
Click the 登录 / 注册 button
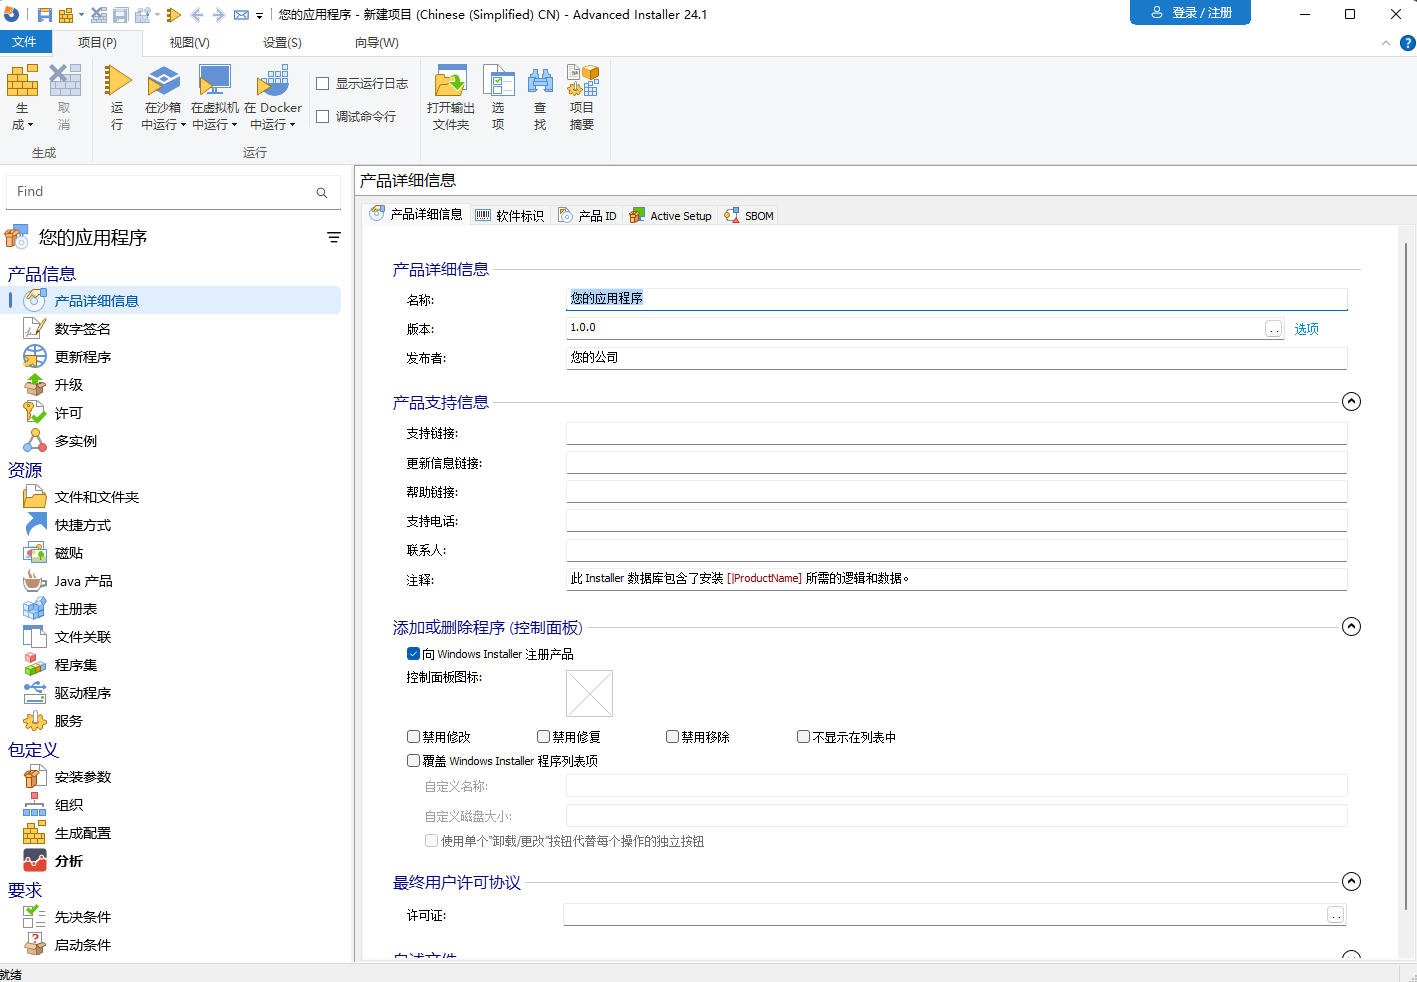(x=1190, y=13)
